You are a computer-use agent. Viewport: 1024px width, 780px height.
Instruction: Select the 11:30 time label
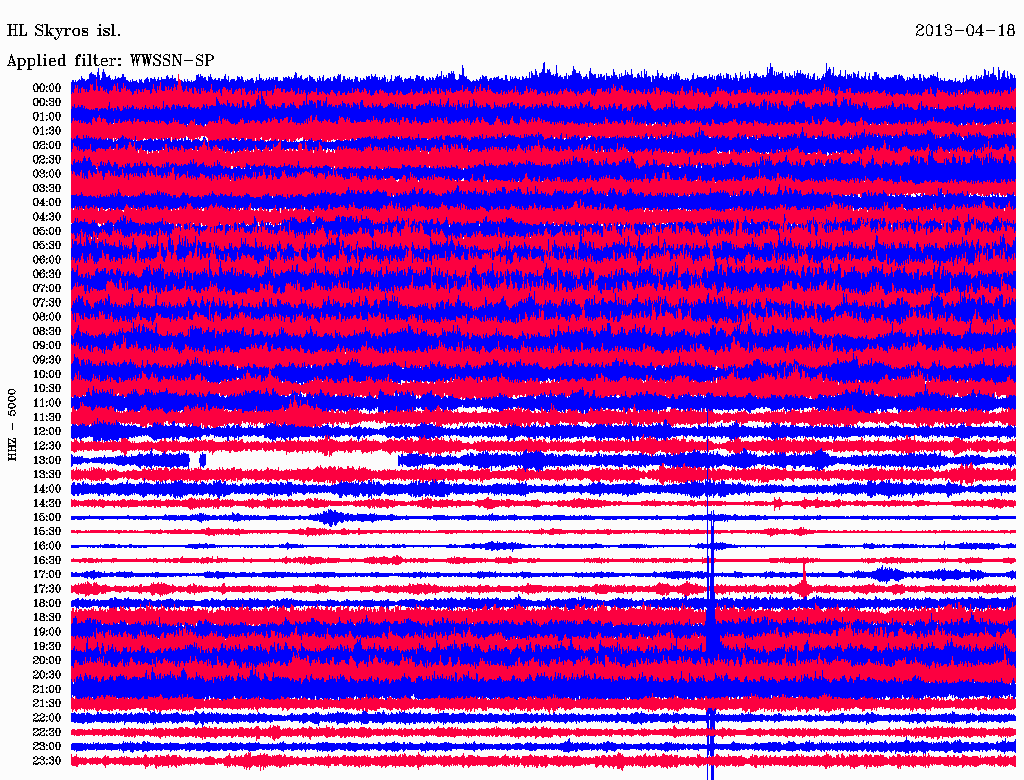(x=47, y=417)
